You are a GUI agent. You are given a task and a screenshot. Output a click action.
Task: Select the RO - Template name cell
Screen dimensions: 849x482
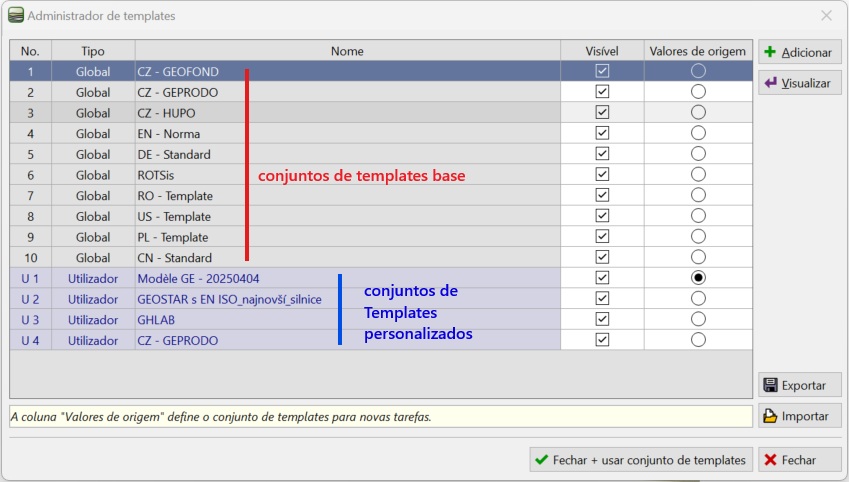click(348, 196)
